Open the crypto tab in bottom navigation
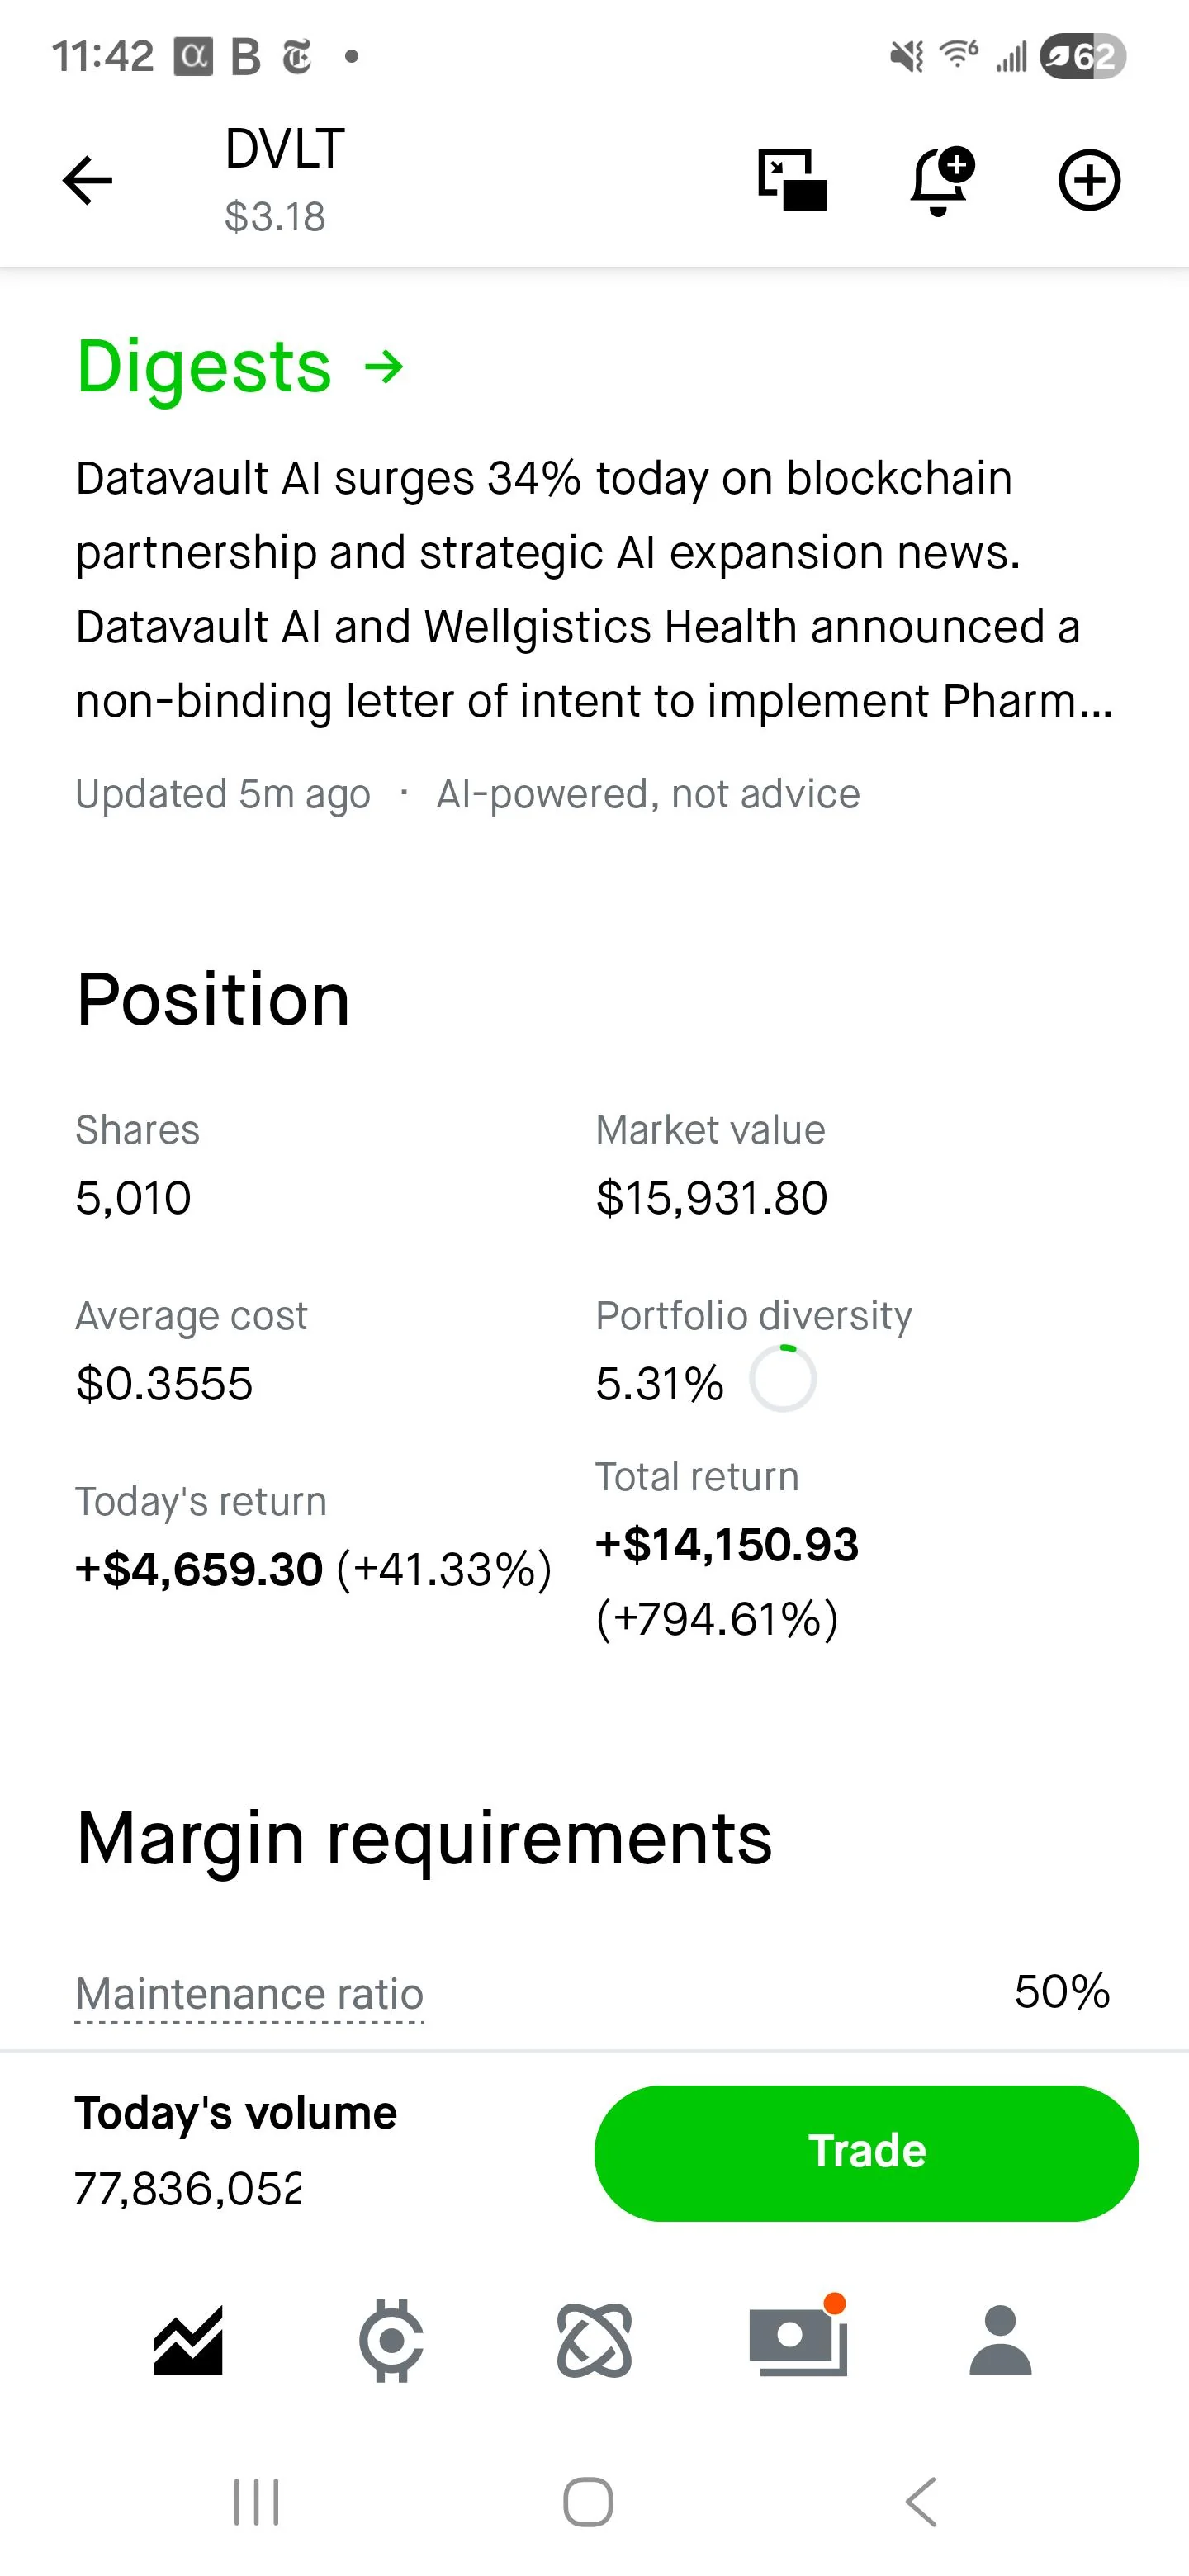This screenshot has height=2576, width=1189. pyautogui.click(x=391, y=2340)
